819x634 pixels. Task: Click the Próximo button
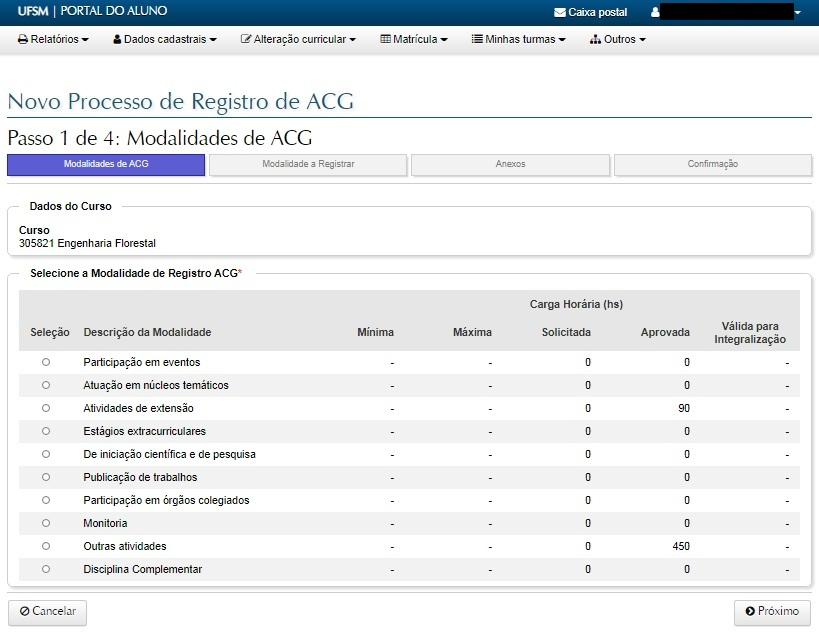[x=772, y=612]
